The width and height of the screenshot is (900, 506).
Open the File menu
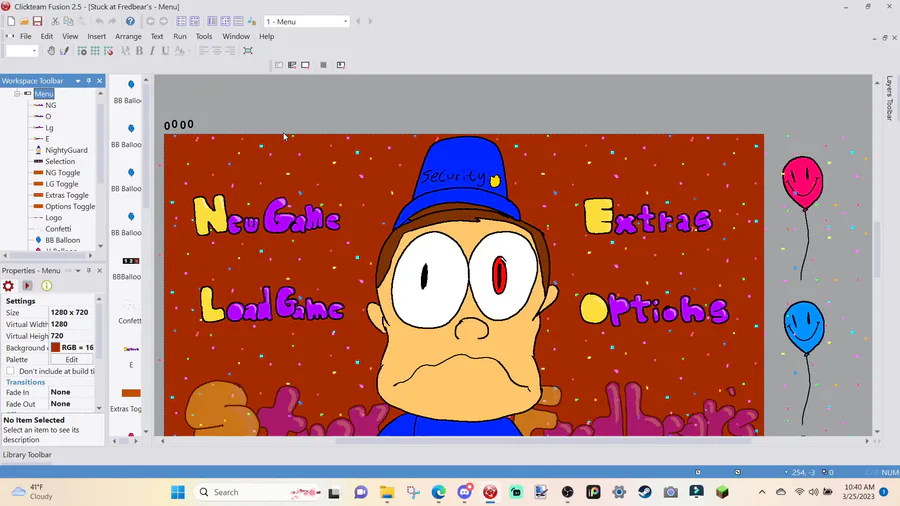pos(26,36)
